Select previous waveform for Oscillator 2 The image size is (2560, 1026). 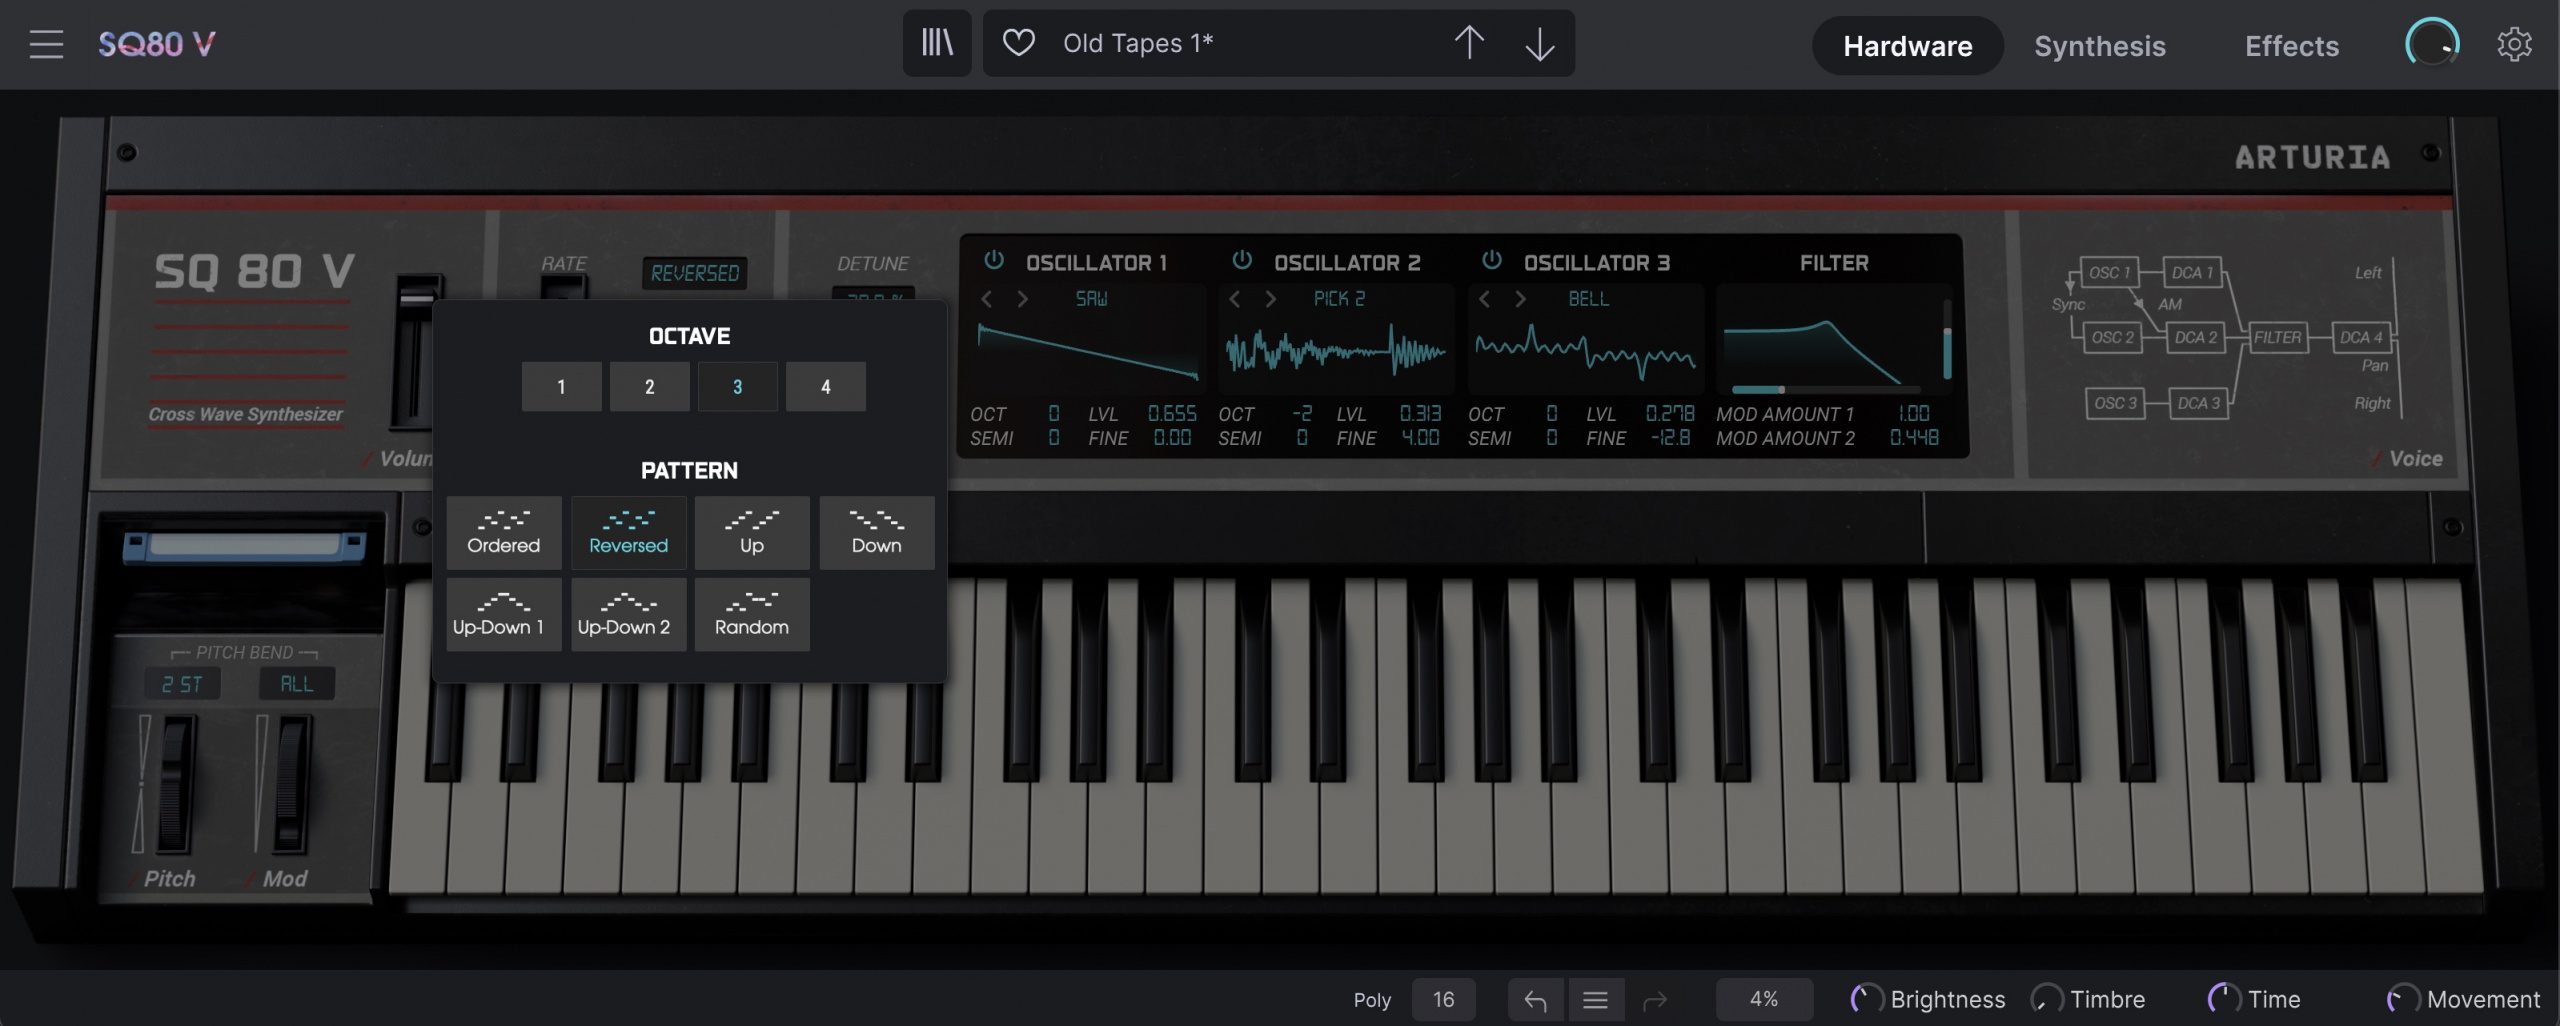(x=1235, y=299)
